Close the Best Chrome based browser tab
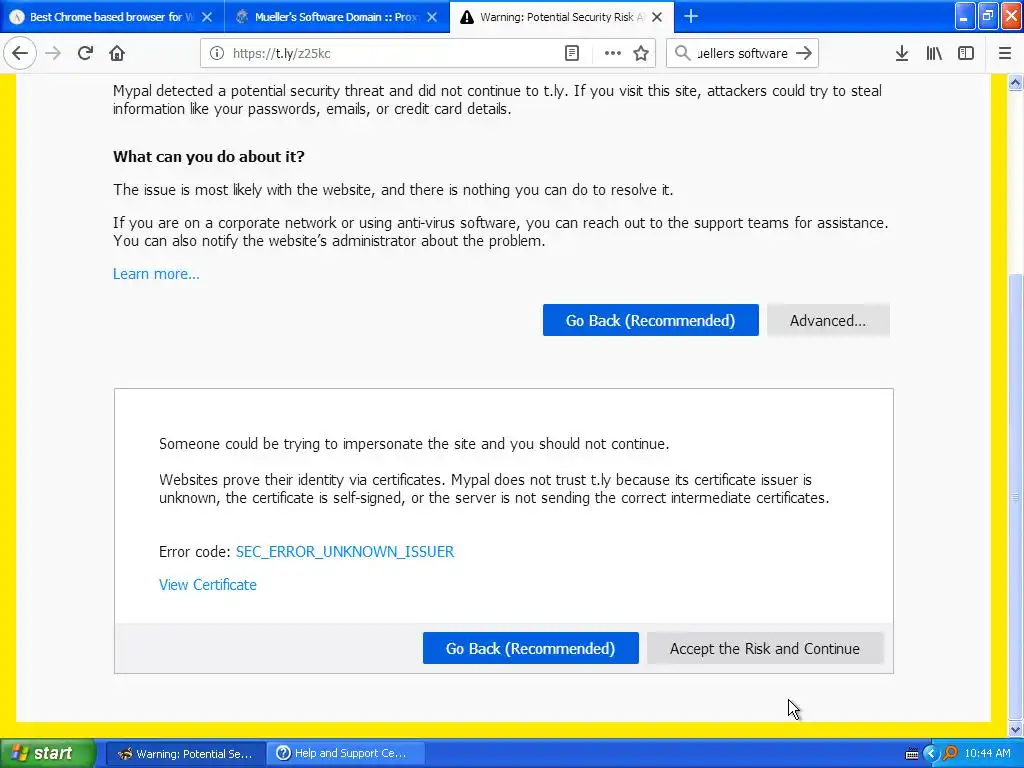The height and width of the screenshot is (768, 1024). point(206,17)
